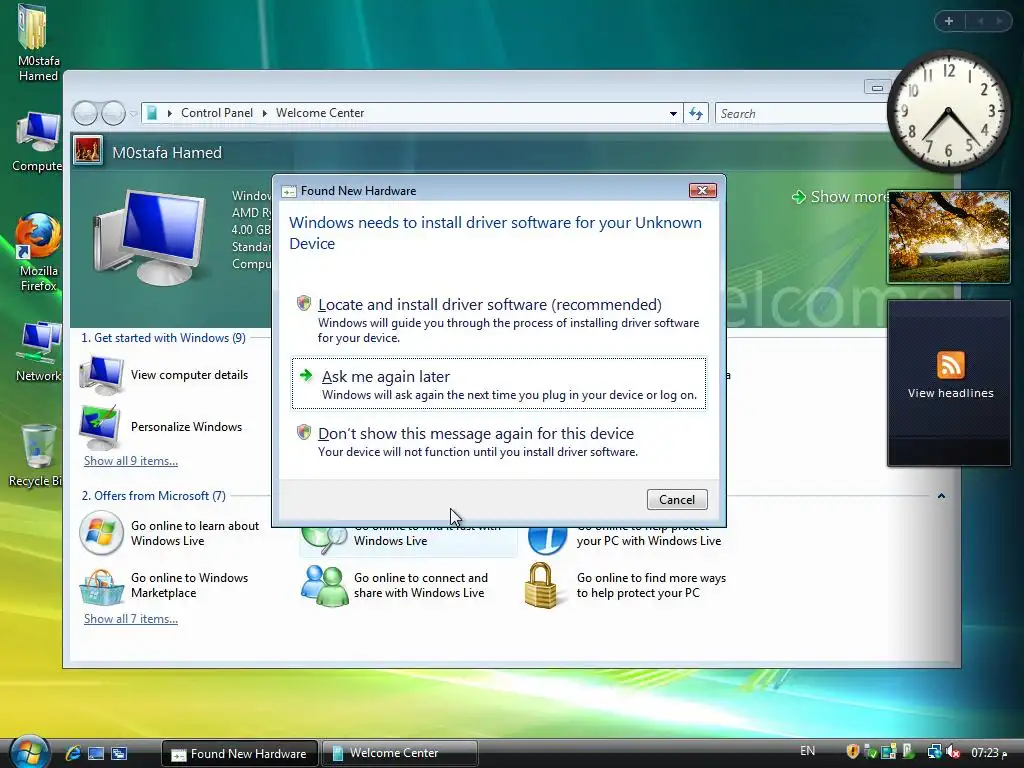Image resolution: width=1024 pixels, height=768 pixels.
Task: Click EN language indicator
Action: point(807,751)
